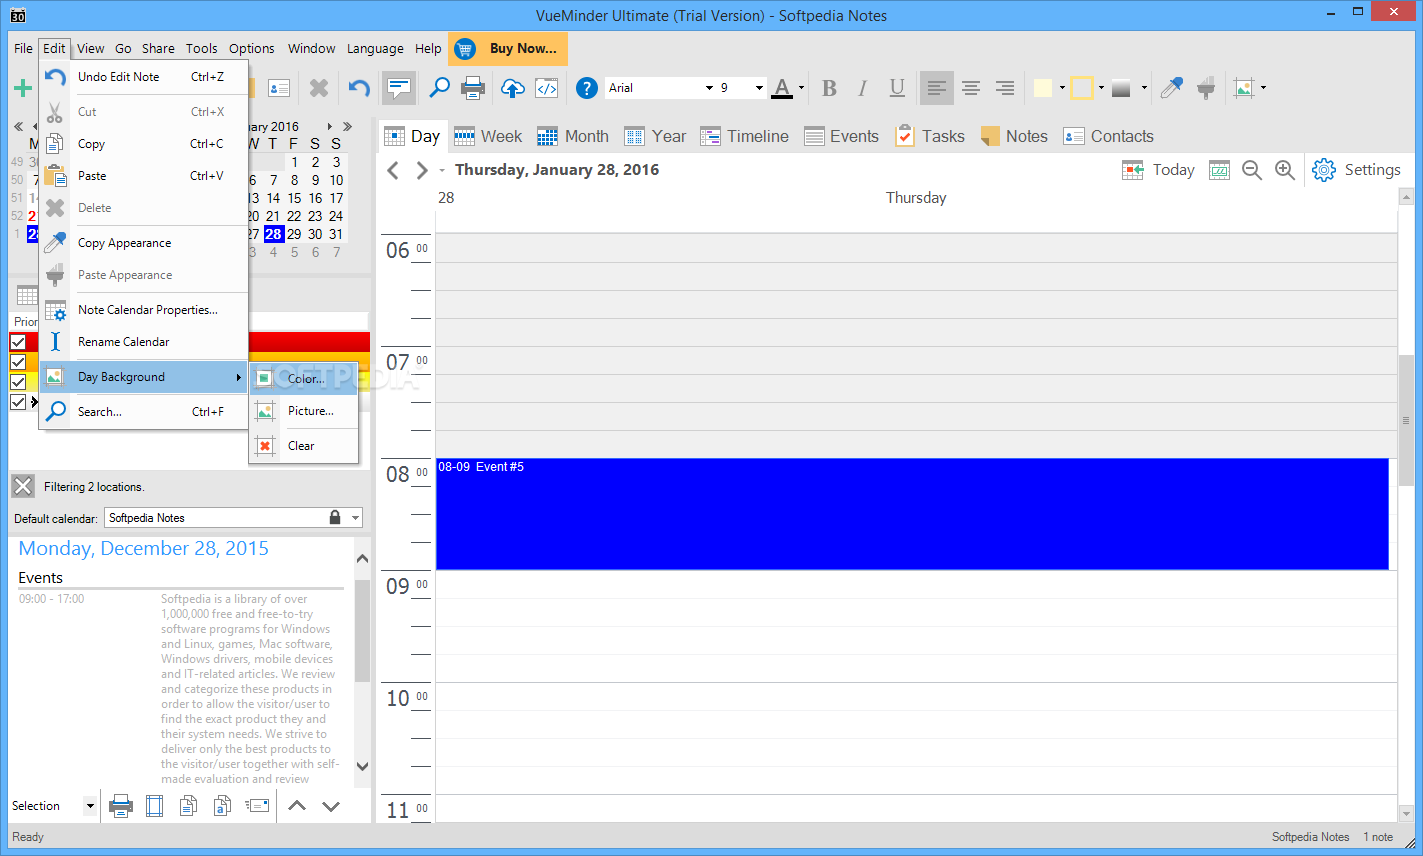Open the background color swatch dropdown arrow
1423x856 pixels.
[x=1061, y=88]
